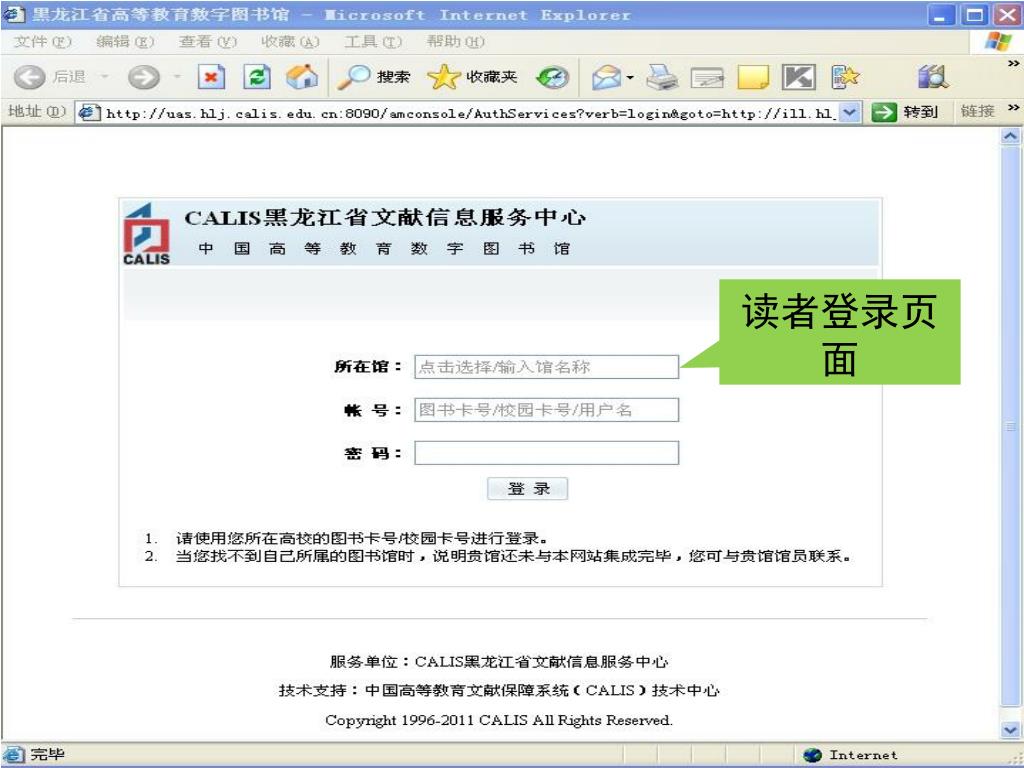
Task: Open Favorites (收藏夹) star button
Action: 472,77
